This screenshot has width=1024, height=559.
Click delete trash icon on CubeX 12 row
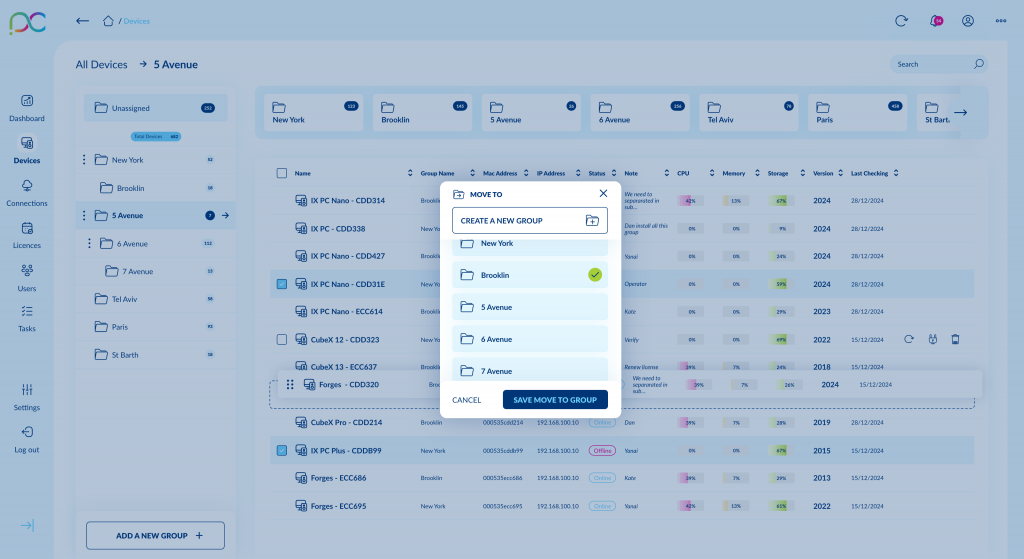(955, 339)
